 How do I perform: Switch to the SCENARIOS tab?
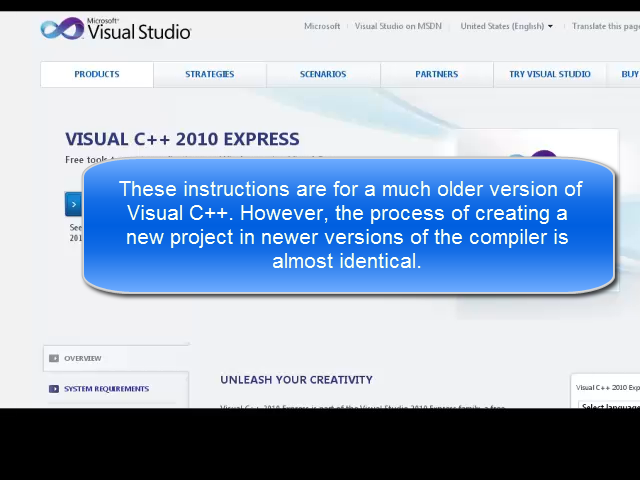tap(323, 74)
